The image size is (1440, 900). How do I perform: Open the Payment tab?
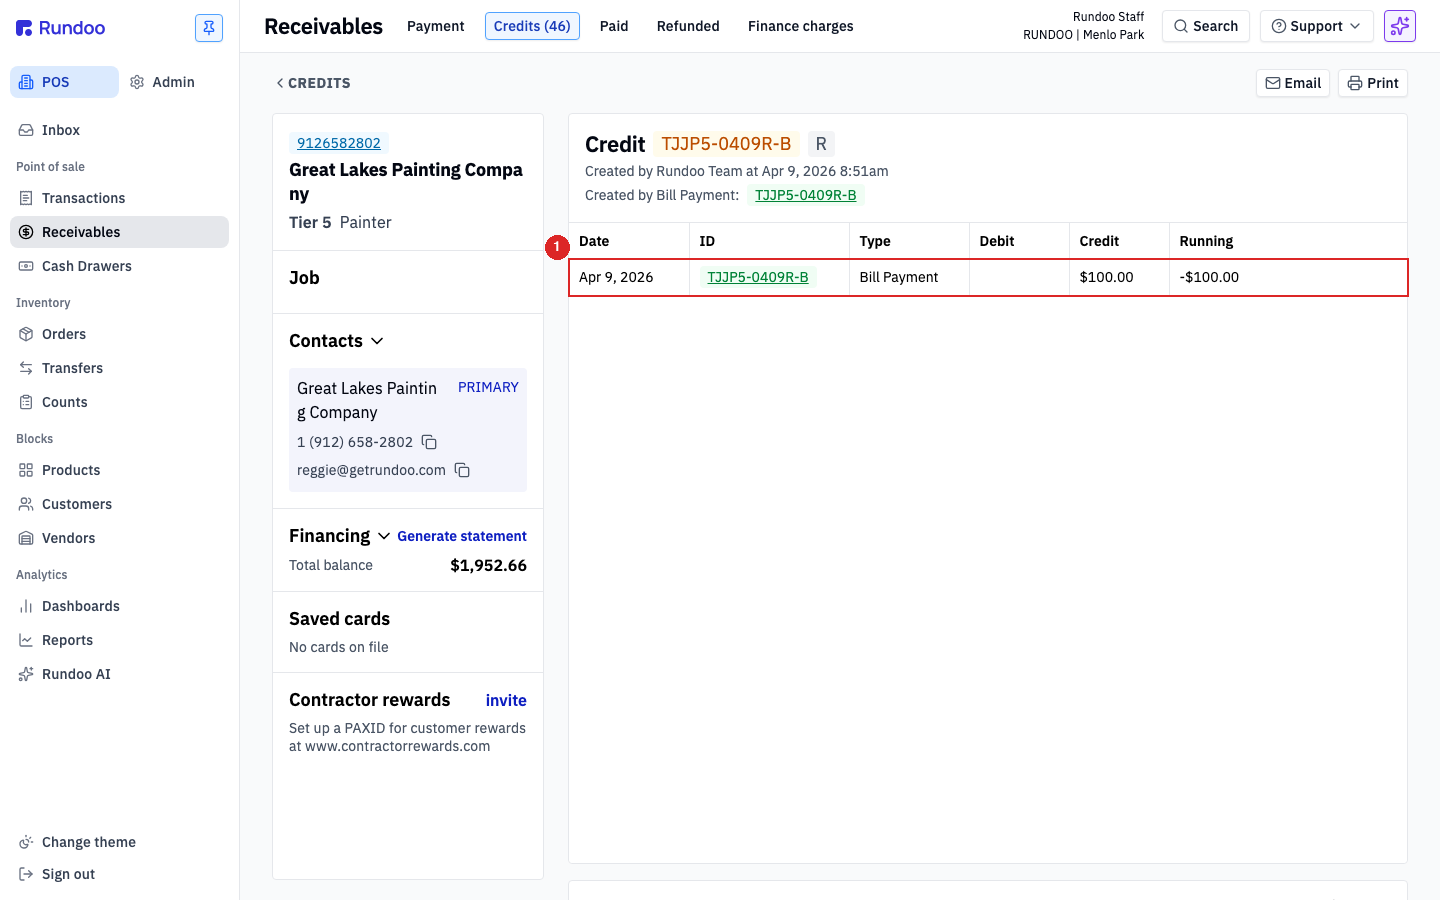[435, 26]
